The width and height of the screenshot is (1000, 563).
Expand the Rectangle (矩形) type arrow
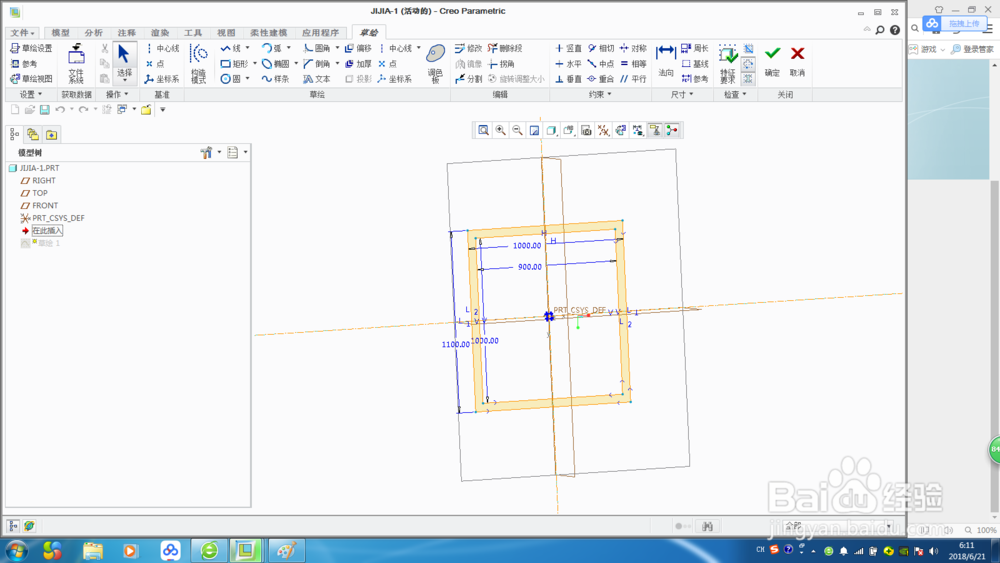point(254,64)
